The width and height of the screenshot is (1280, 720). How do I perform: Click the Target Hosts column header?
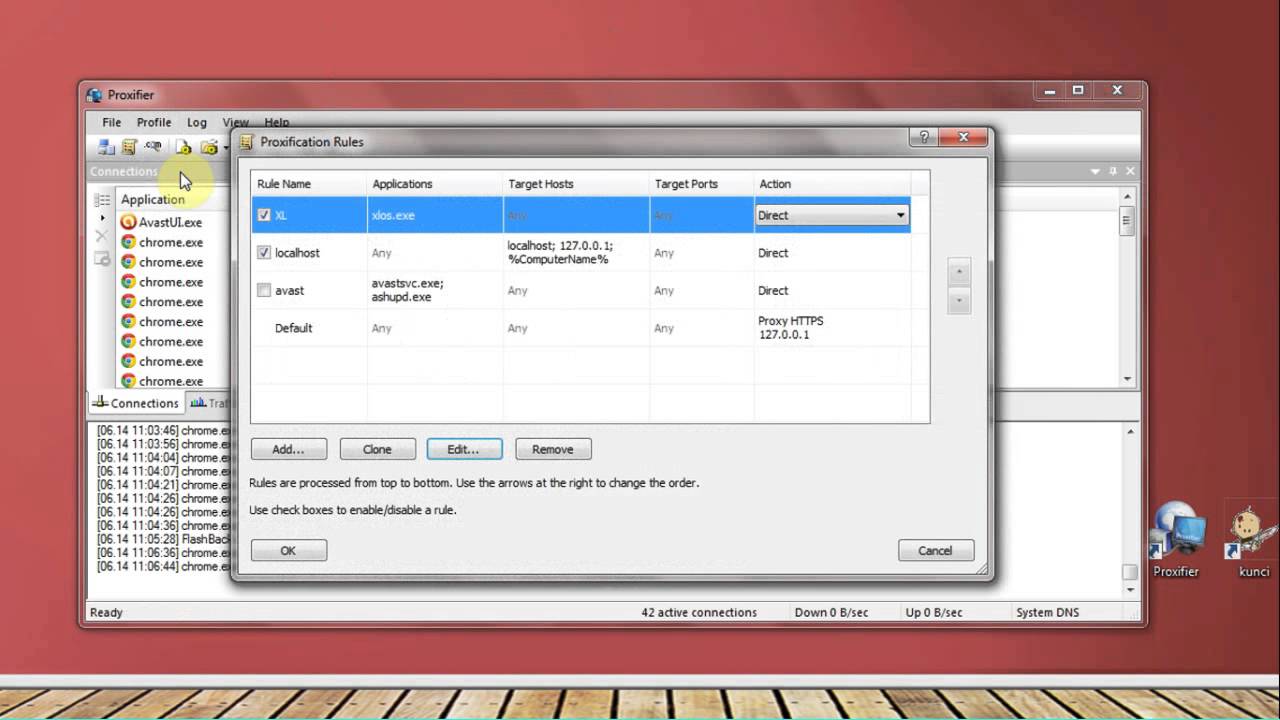click(576, 184)
